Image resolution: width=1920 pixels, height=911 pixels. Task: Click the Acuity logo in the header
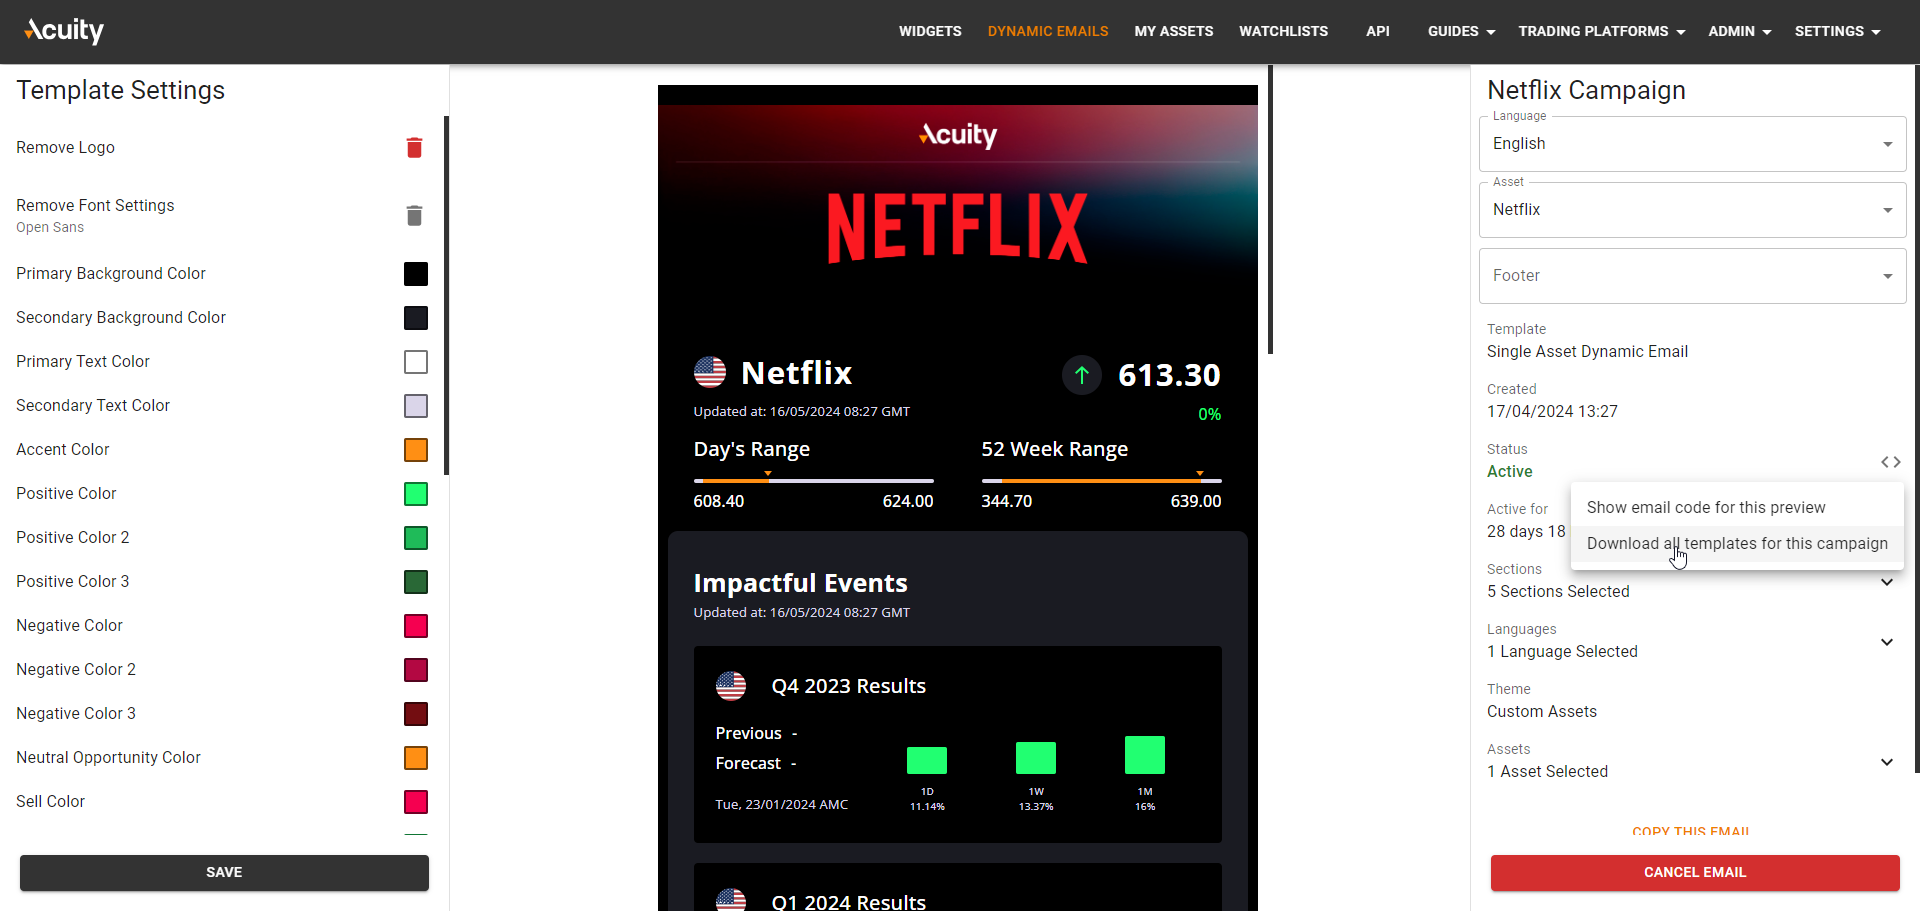click(x=64, y=31)
